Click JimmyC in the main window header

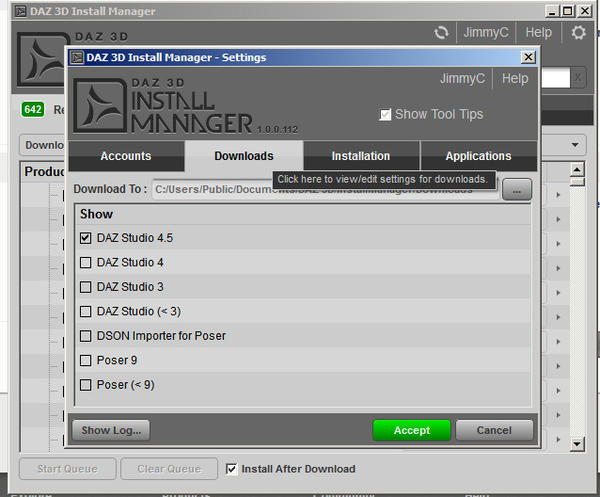[x=486, y=33]
